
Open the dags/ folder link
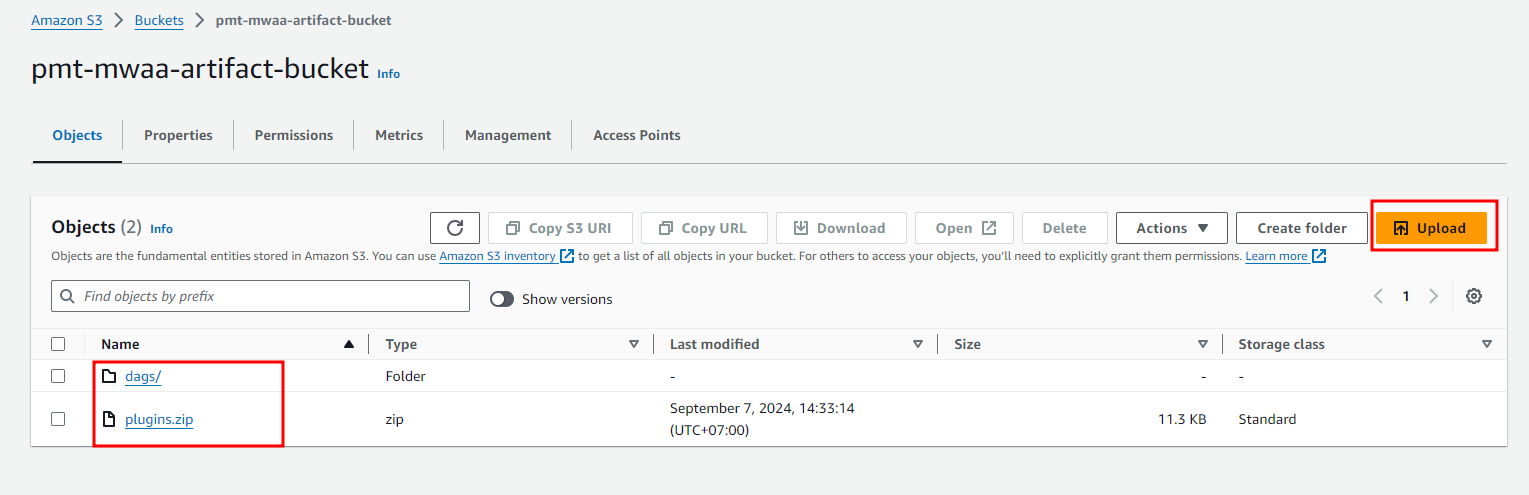143,377
